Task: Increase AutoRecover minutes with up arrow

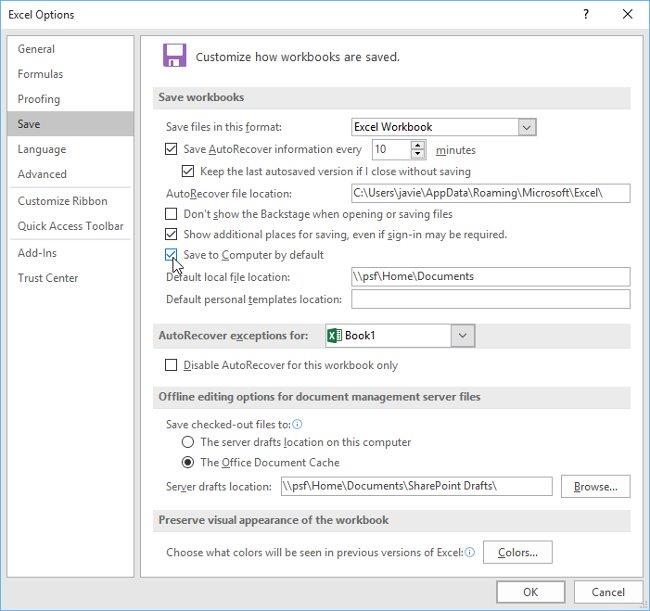Action: (x=418, y=145)
